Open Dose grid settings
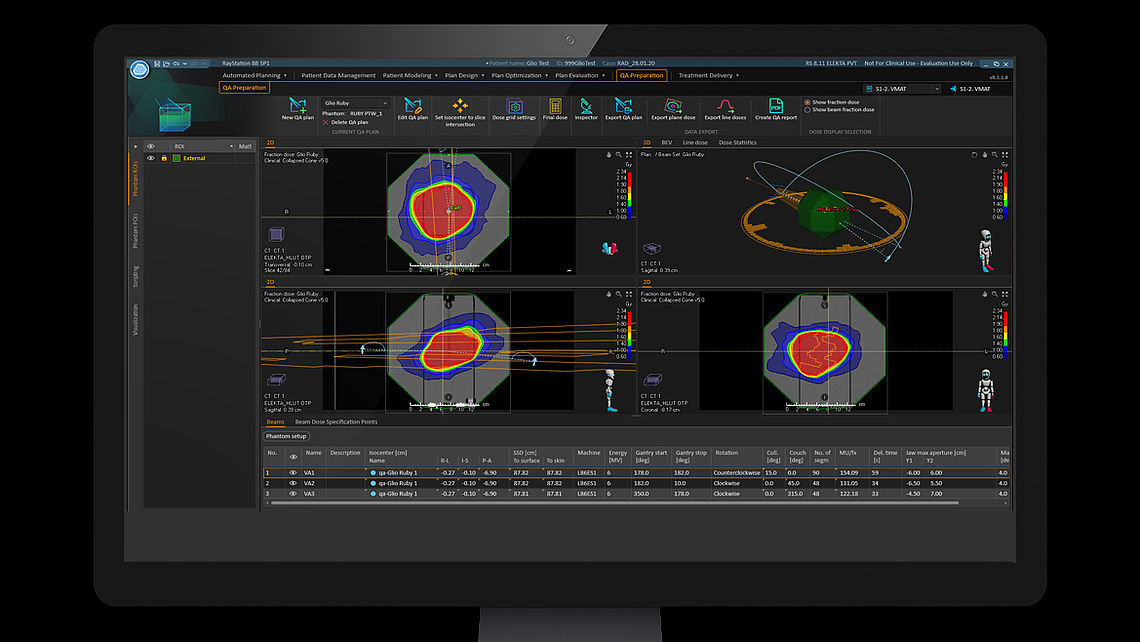Screen dimensions: 1140x642 coord(516,108)
